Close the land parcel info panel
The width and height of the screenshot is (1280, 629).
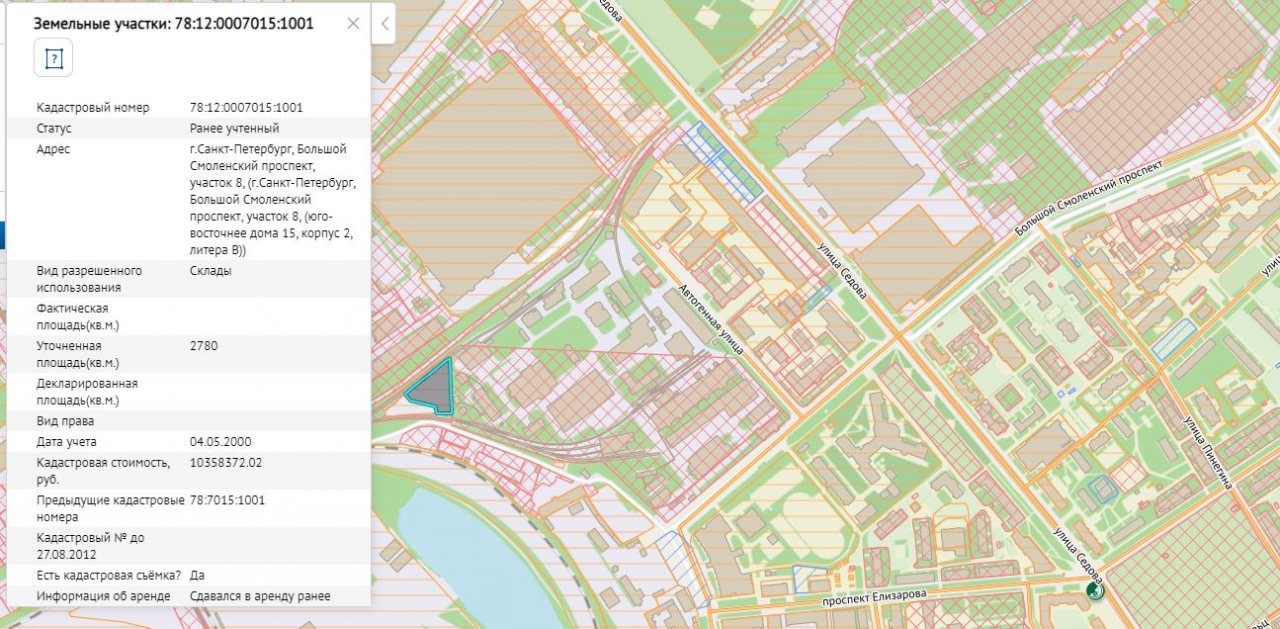(x=353, y=23)
